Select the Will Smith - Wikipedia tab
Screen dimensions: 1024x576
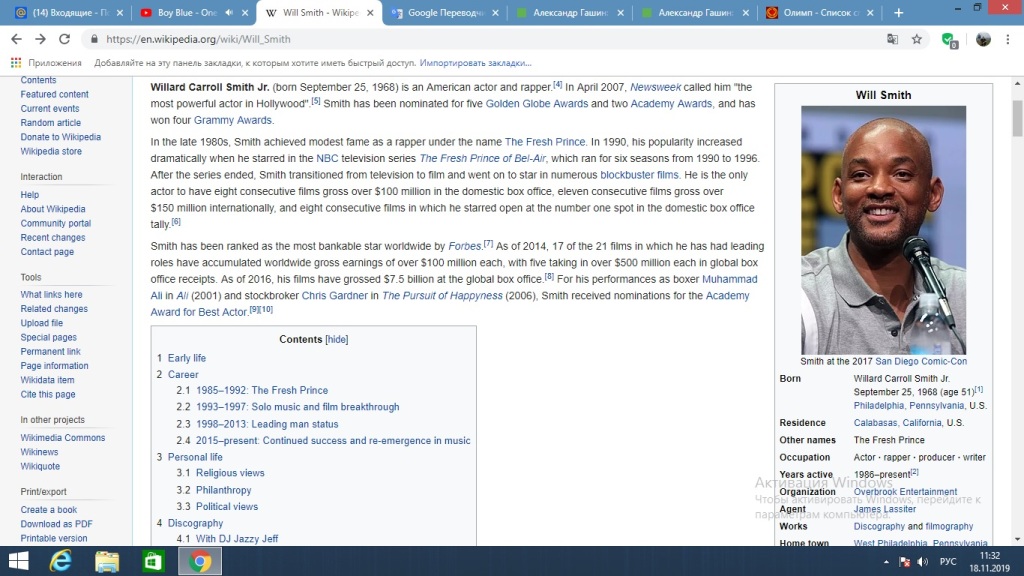319,12
